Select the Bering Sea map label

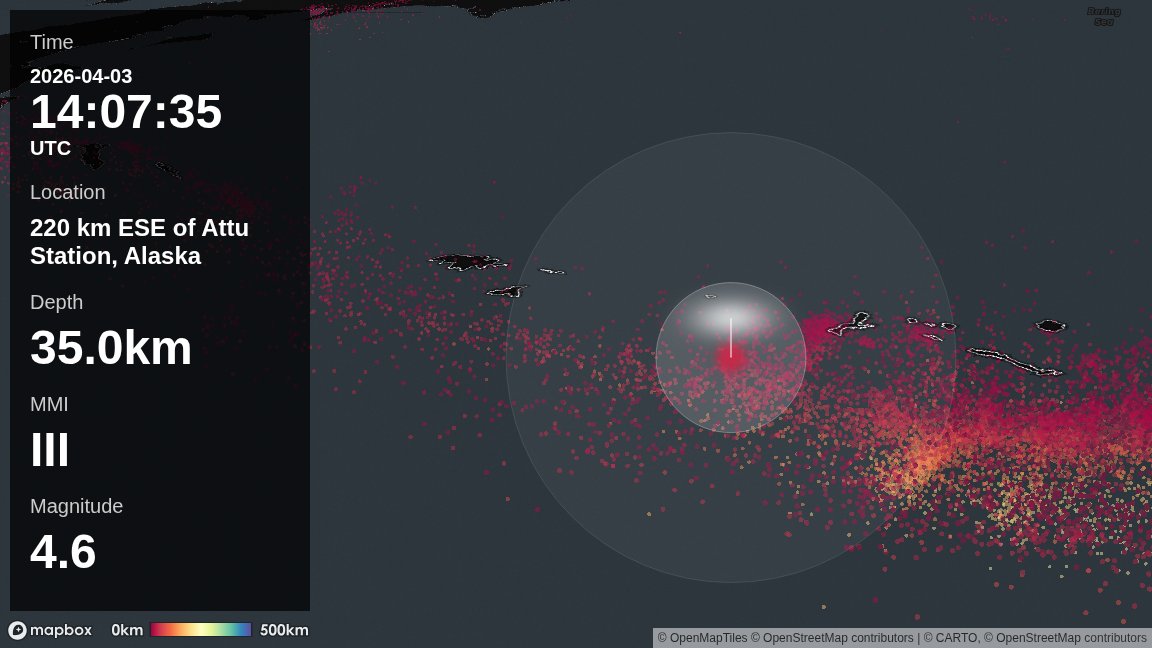1102,13
